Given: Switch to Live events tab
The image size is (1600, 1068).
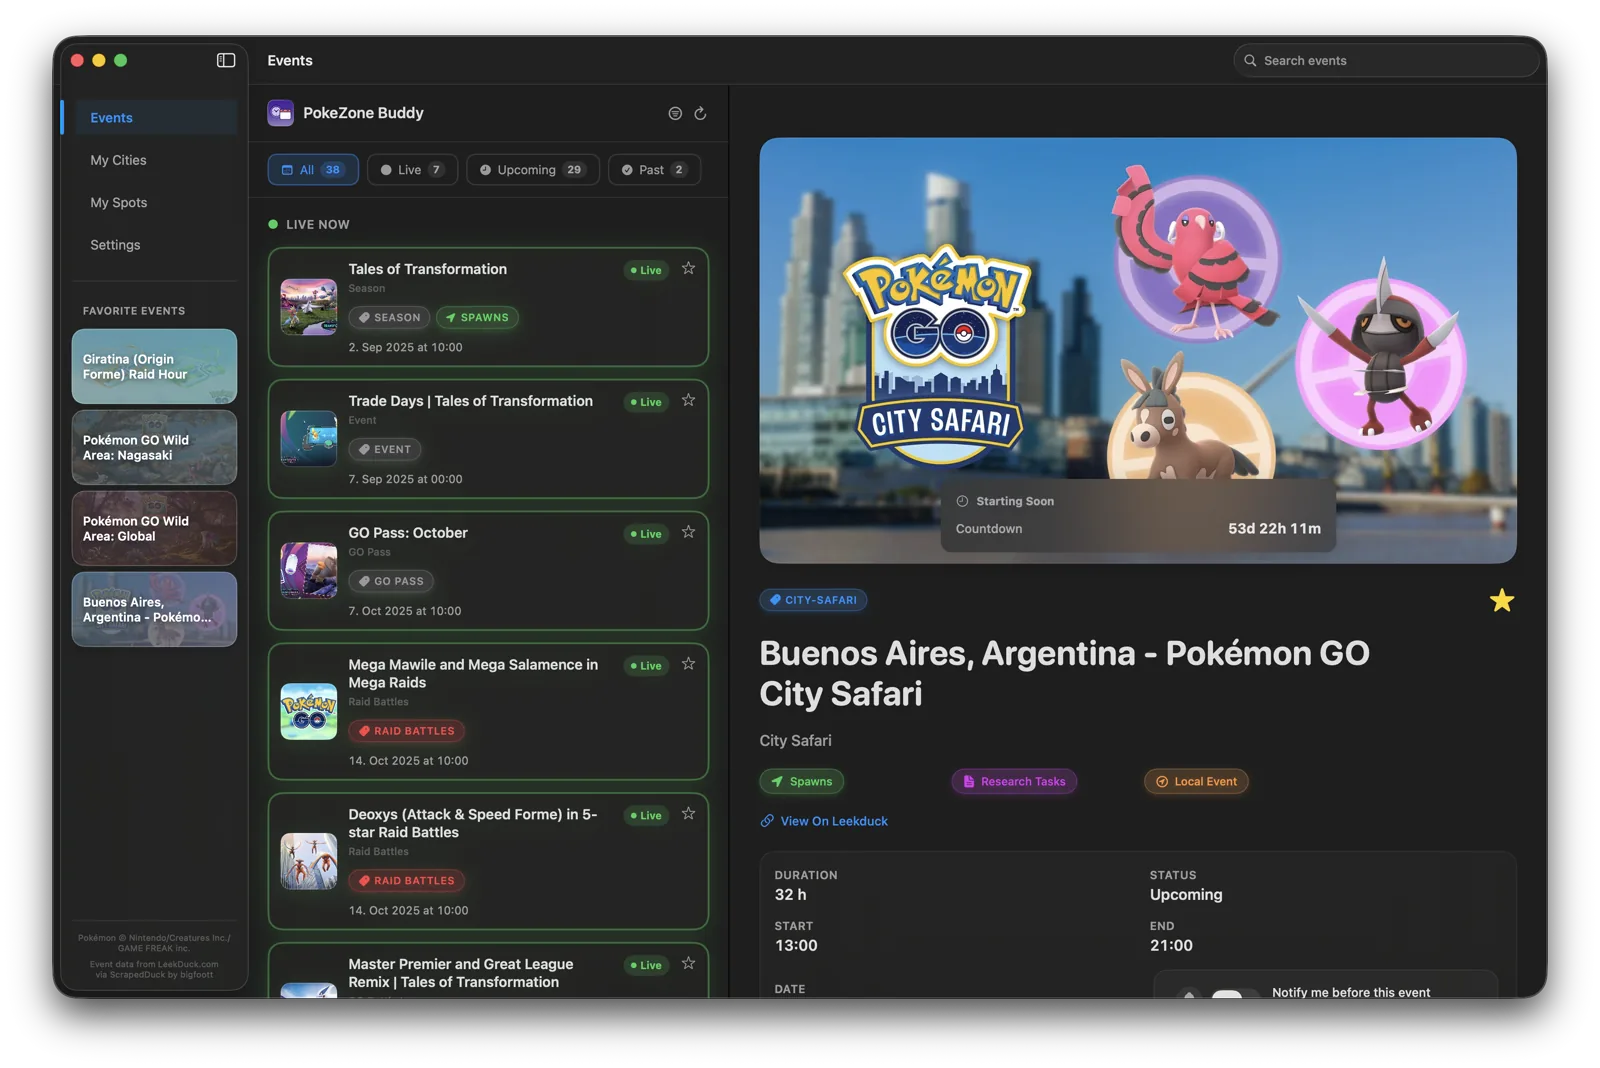Looking at the screenshot, I should pos(412,170).
